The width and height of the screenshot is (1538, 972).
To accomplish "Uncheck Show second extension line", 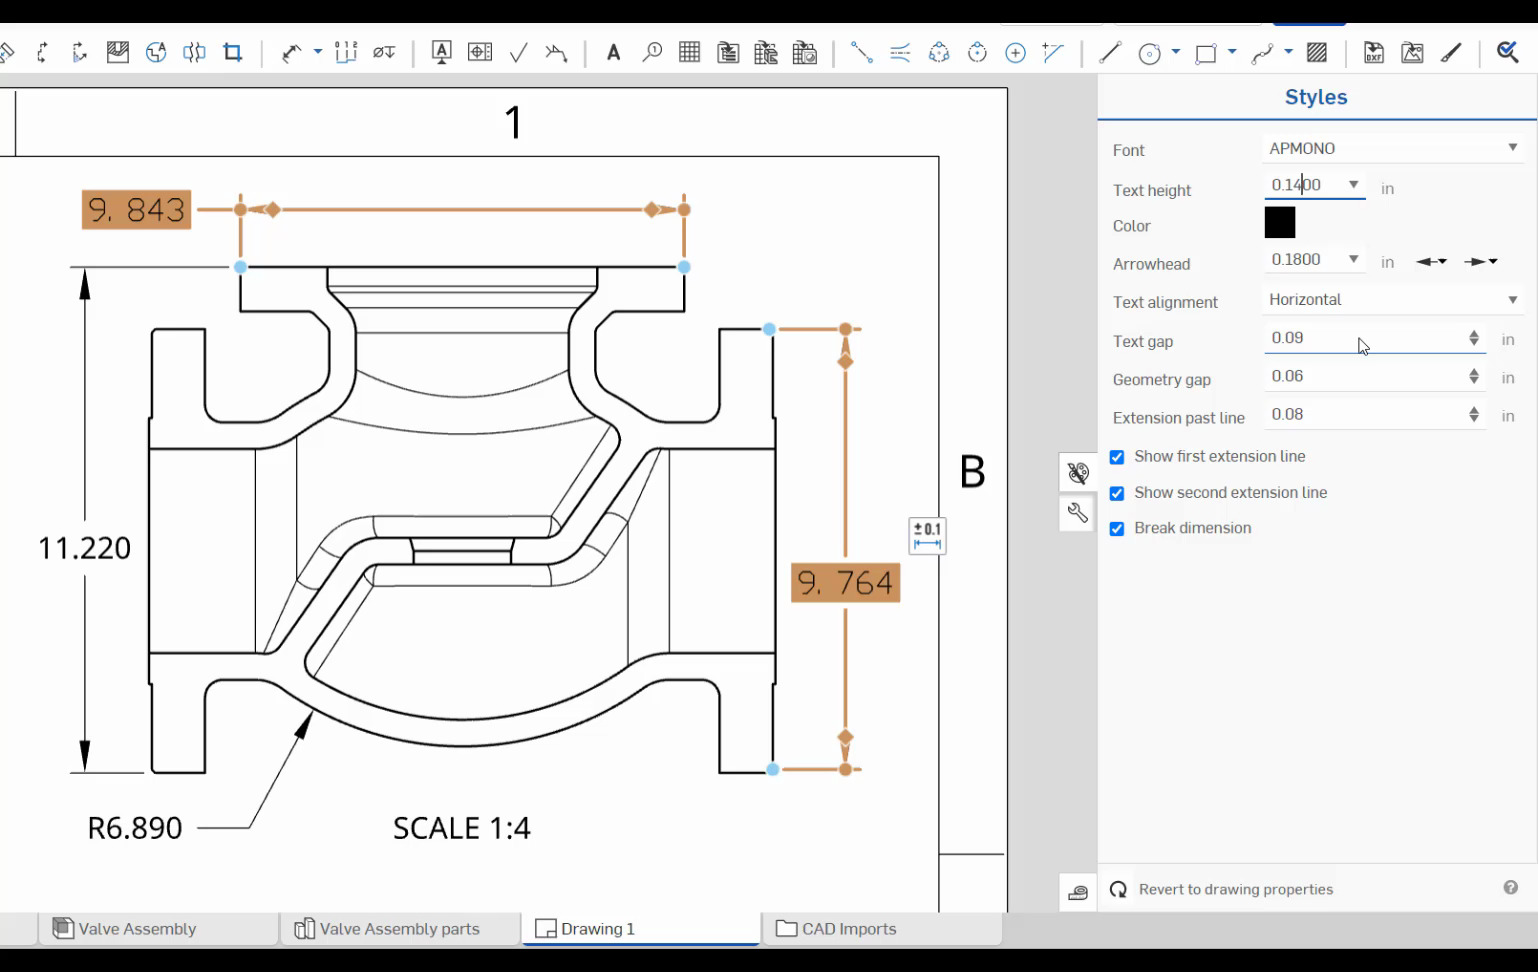I will pyautogui.click(x=1117, y=493).
